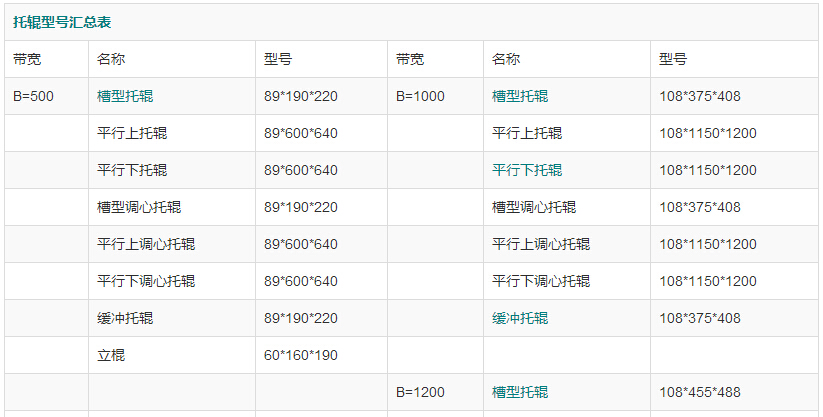Viewport: 823px width, 417px height.
Task: Click the 60*160*190 model cell
Action: [x=301, y=355]
